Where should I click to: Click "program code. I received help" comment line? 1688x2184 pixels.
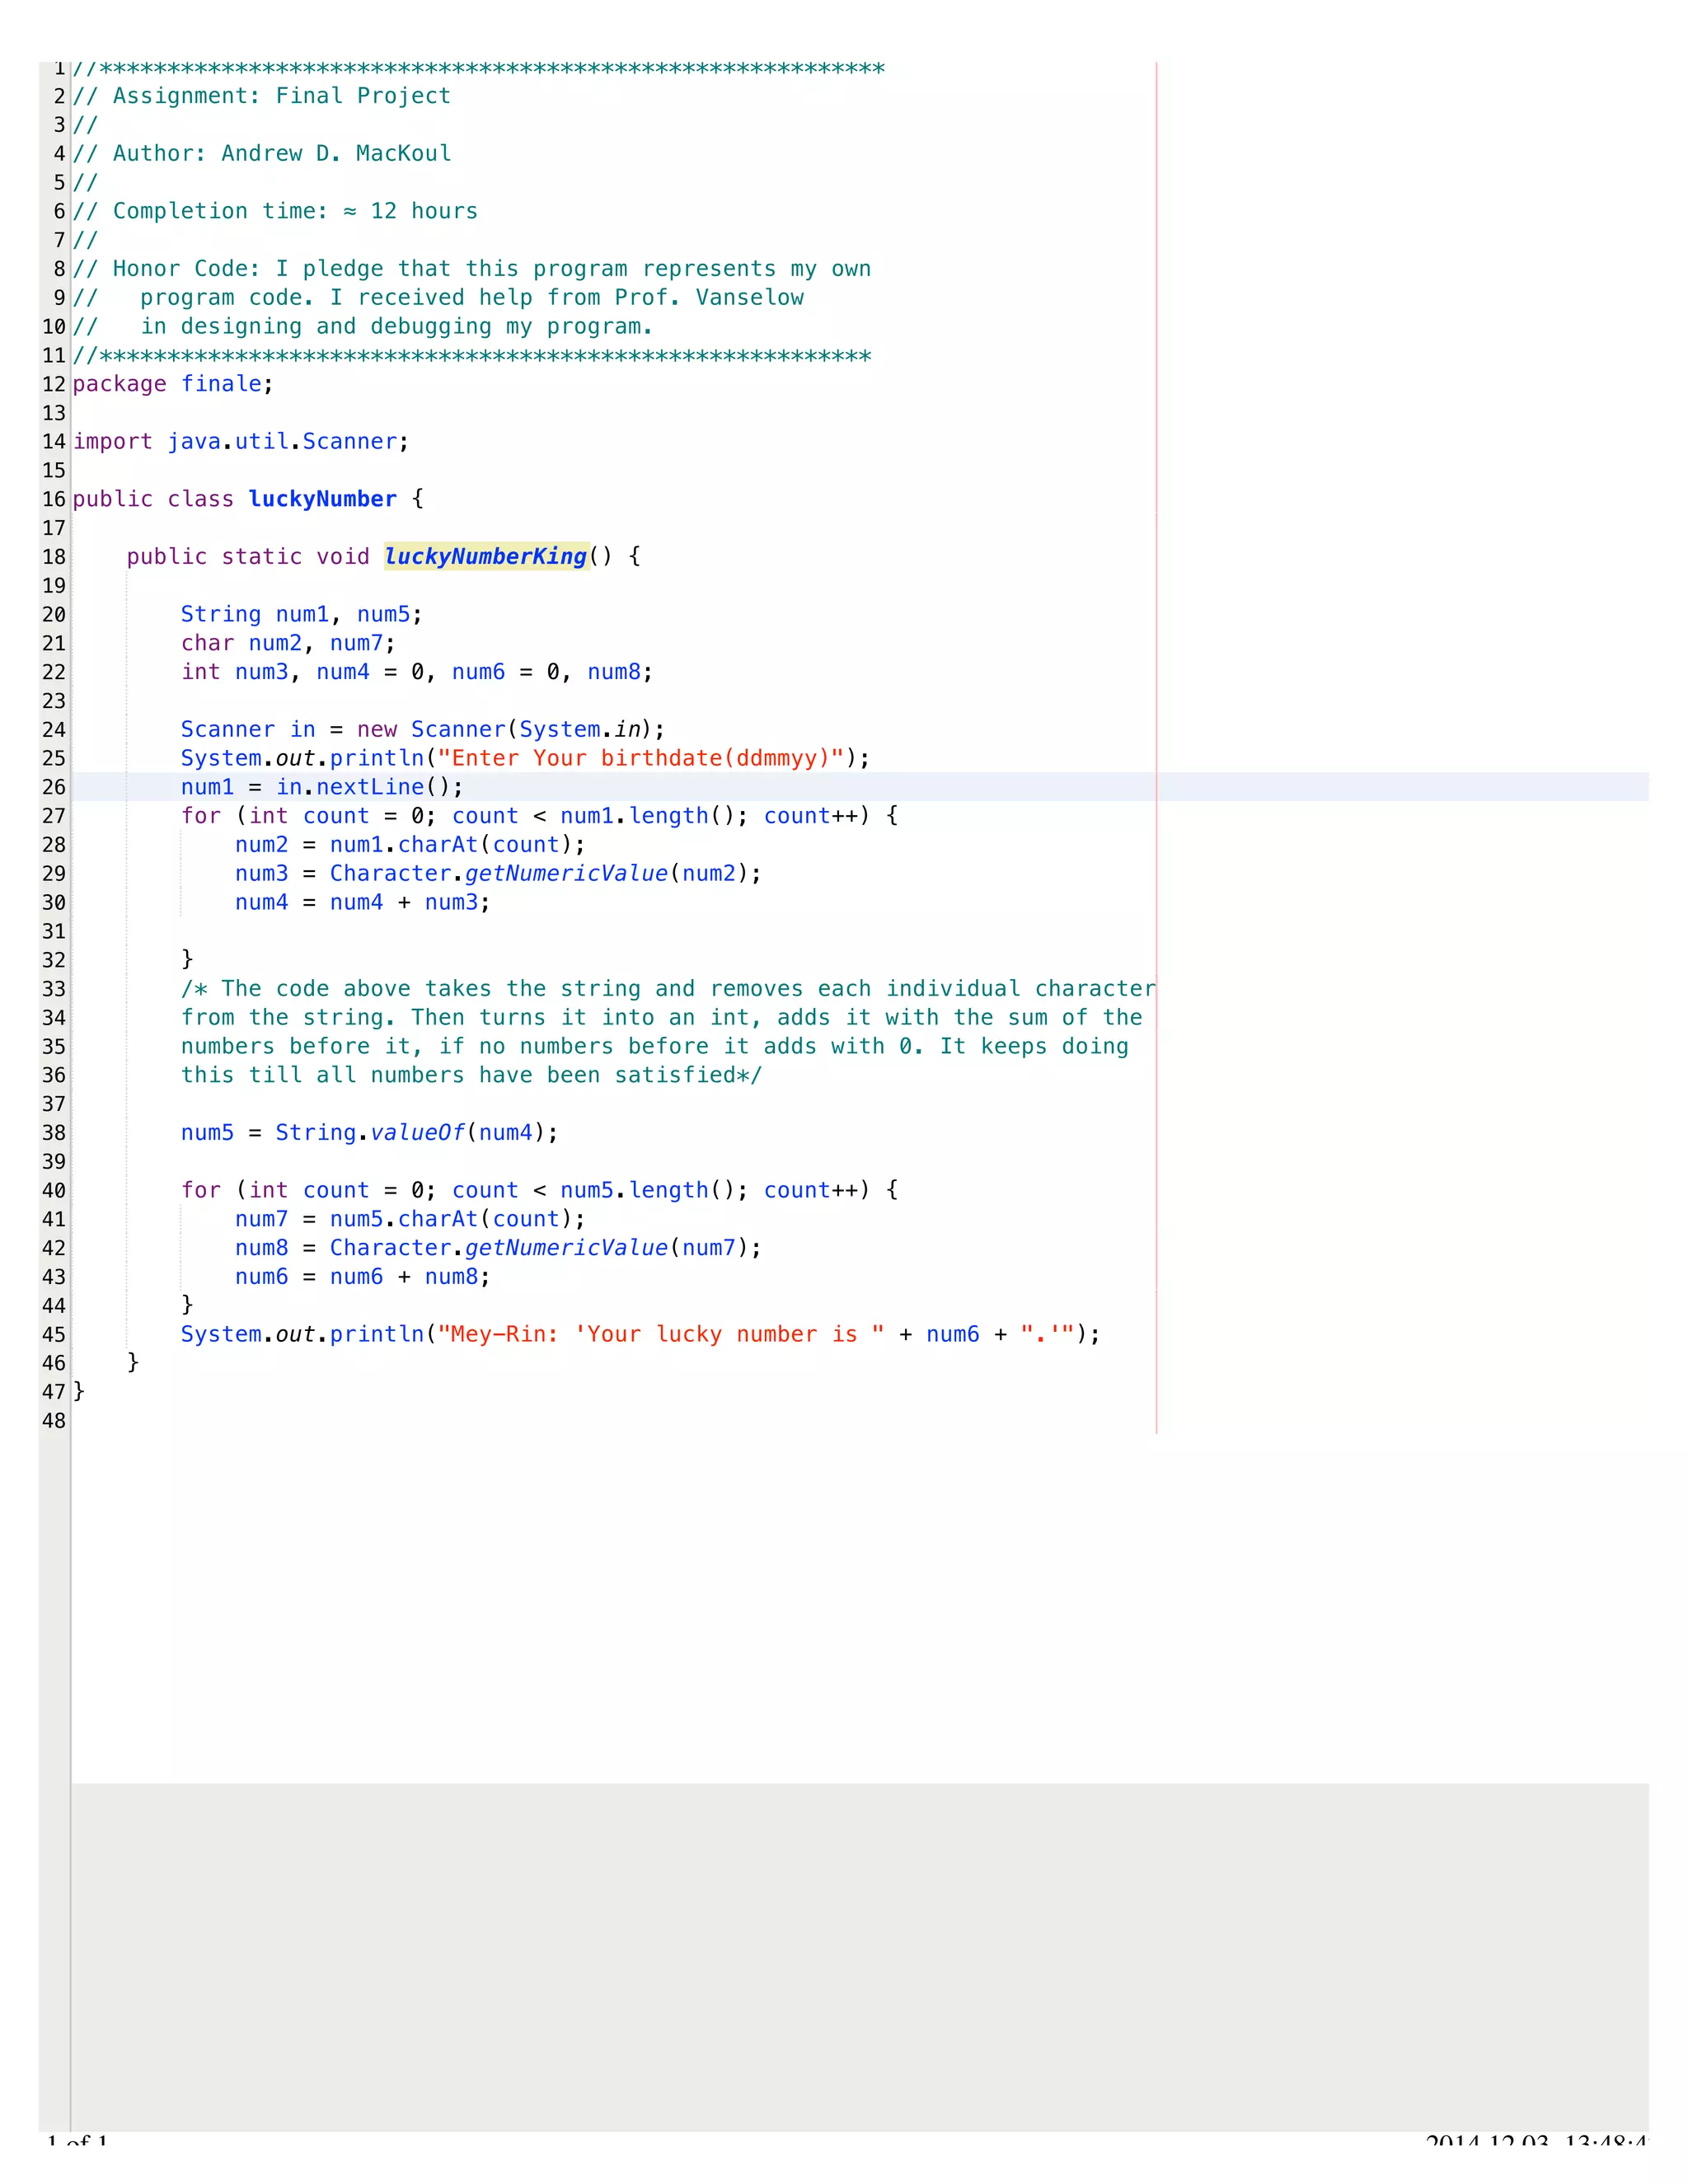coord(438,298)
